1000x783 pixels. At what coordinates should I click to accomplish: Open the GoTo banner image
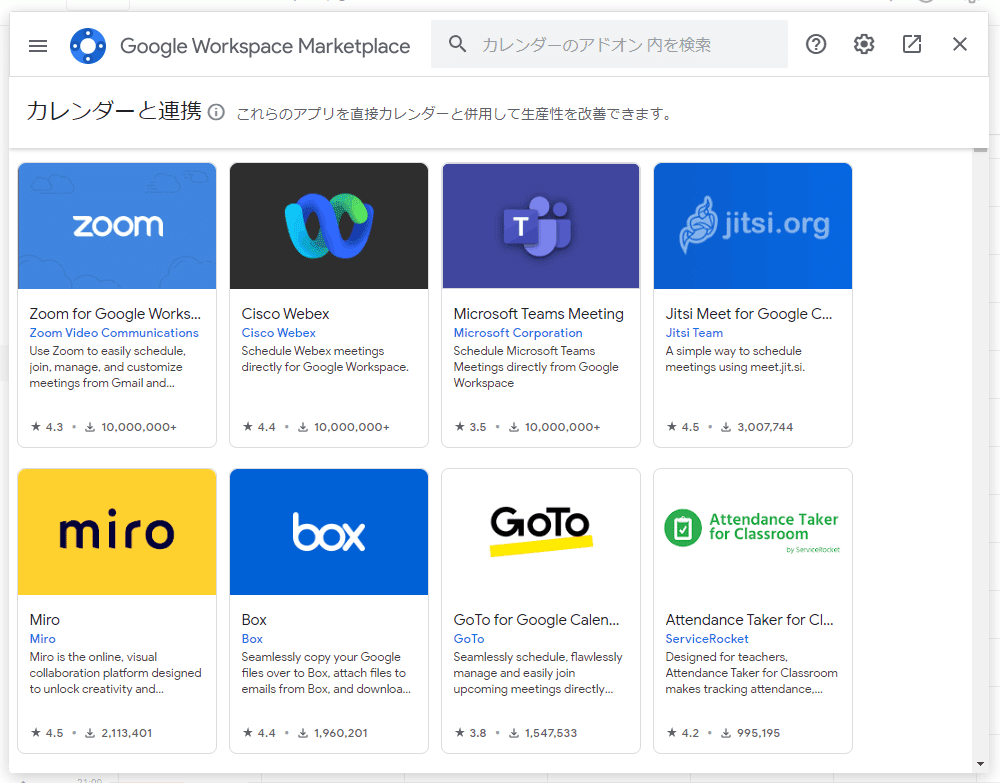click(541, 532)
